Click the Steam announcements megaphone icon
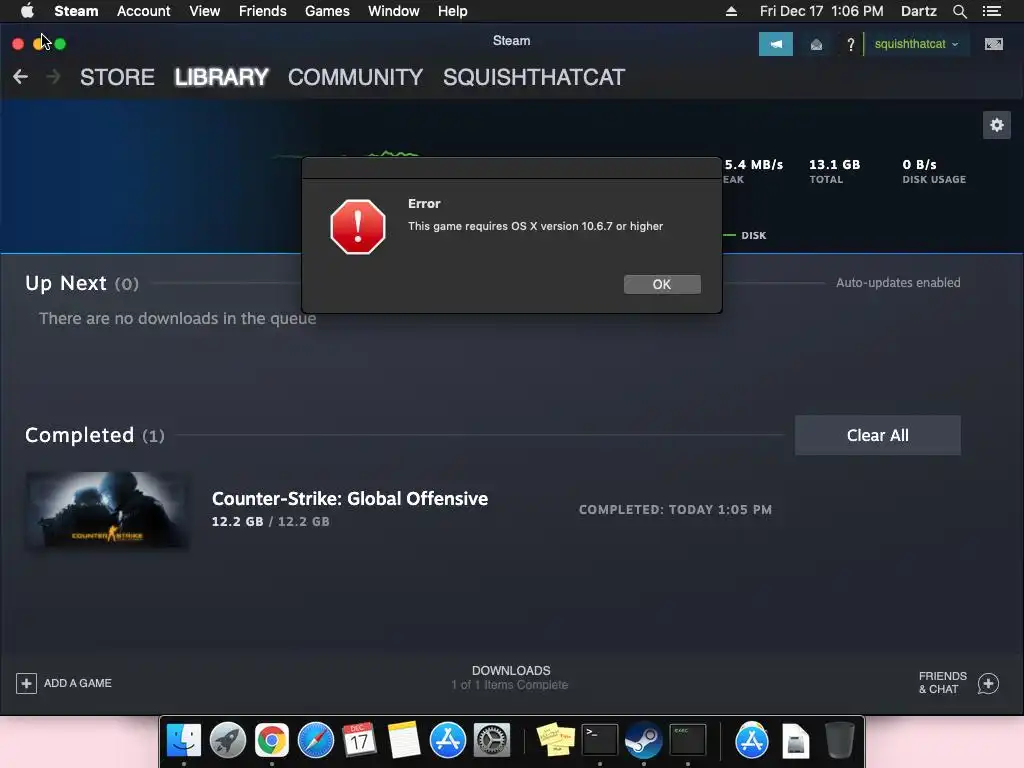This screenshot has height=768, width=1024. pos(775,44)
